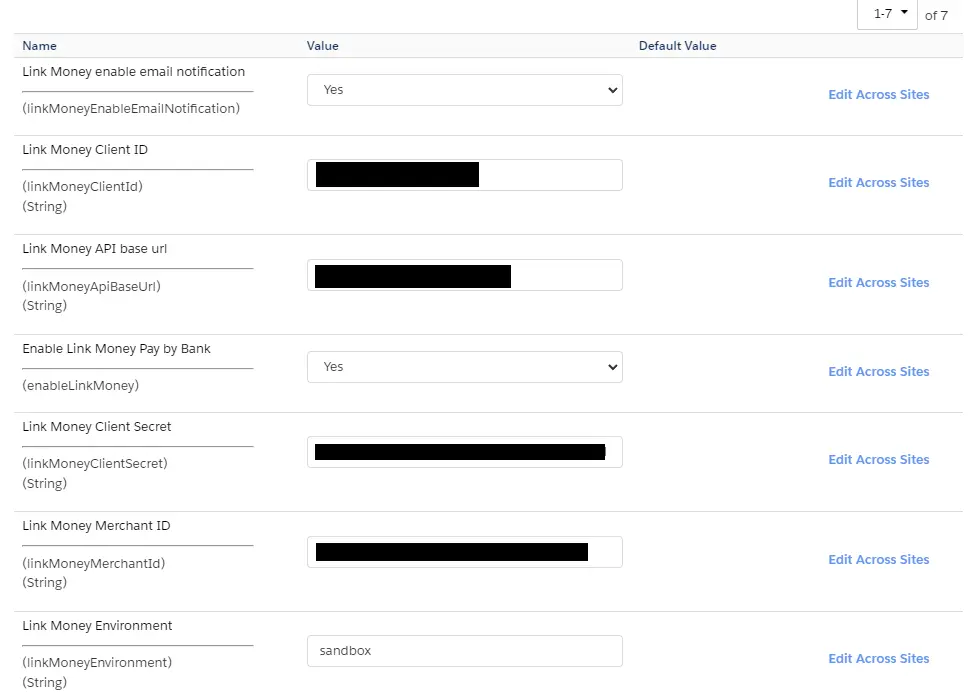Screen dimensions: 977x700
Task: Select the '(linkMoneyEnableEmailNotification)' identifier text
Action: (131, 108)
